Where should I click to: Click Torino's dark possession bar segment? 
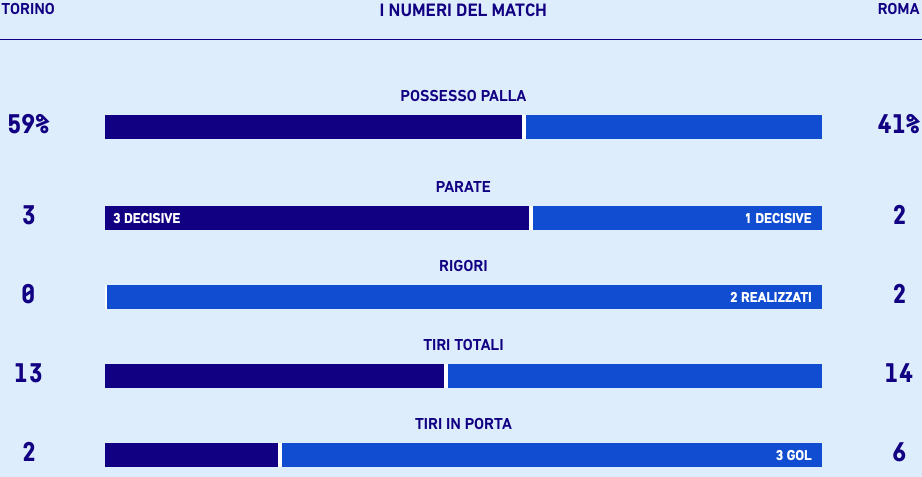[x=313, y=127]
